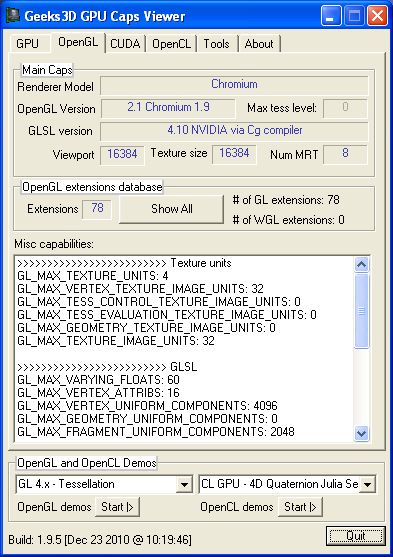This screenshot has width=393, height=557.
Task: Select the OpenGL tab
Action: pyautogui.click(x=78, y=42)
